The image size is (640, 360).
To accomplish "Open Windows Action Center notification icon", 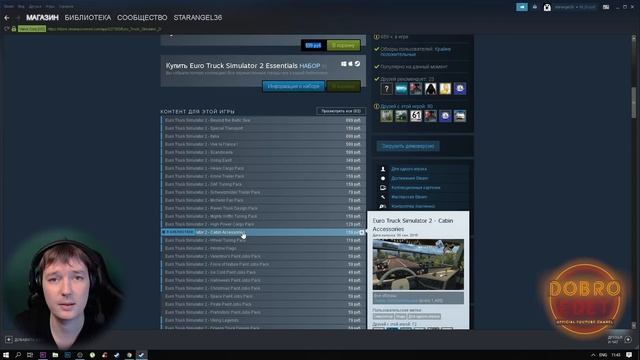I will 629,355.
